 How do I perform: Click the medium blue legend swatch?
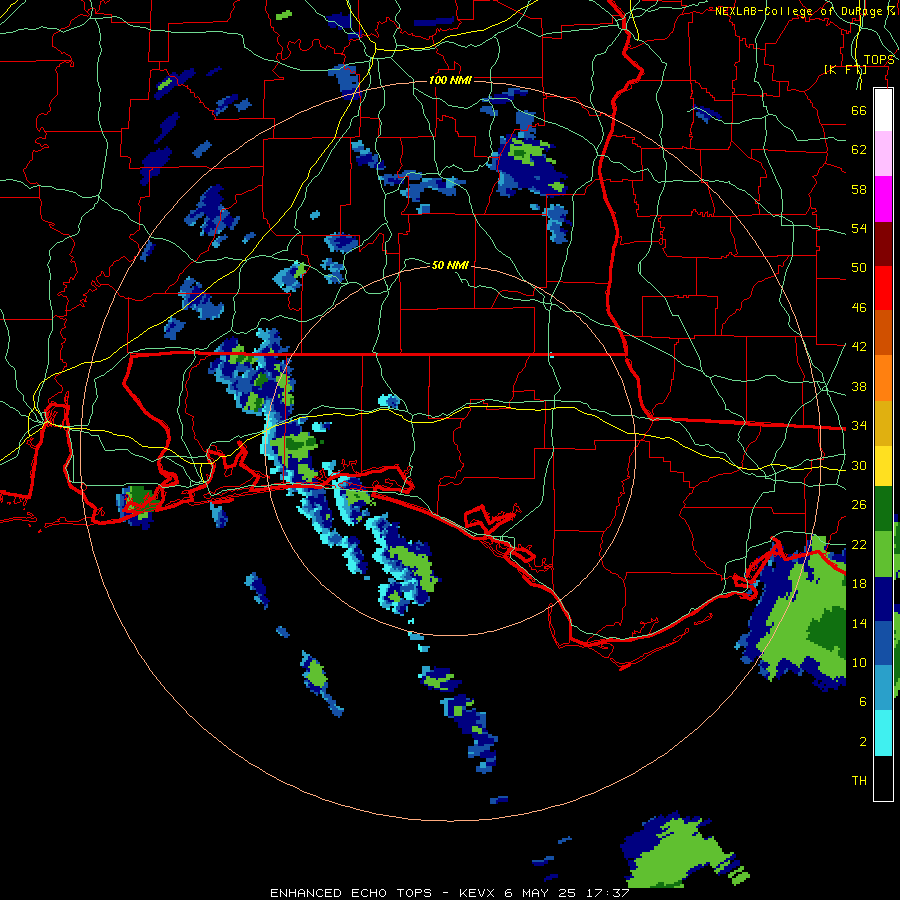point(883,643)
